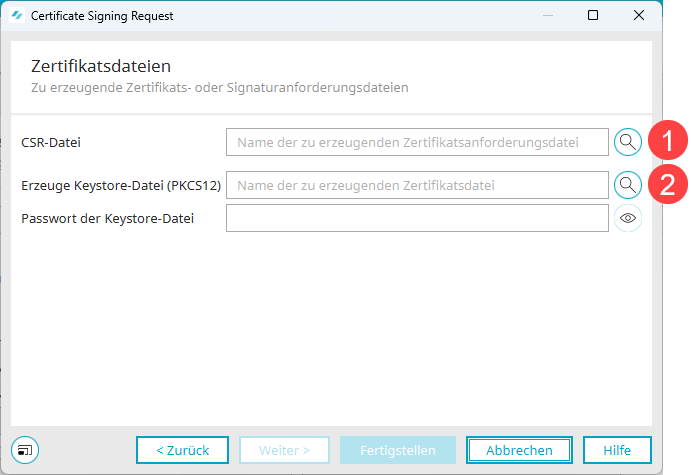The width and height of the screenshot is (691, 475).
Task: Click the red number 2 badge
Action: pyautogui.click(x=665, y=184)
